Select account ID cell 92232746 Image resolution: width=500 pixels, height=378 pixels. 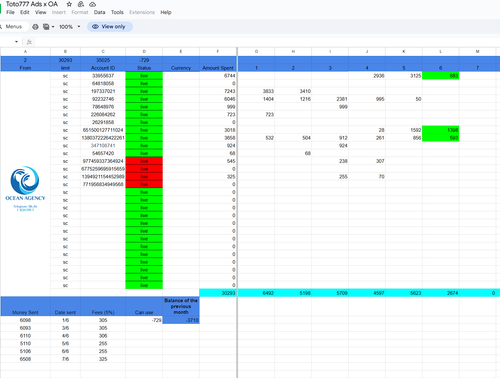(x=103, y=99)
